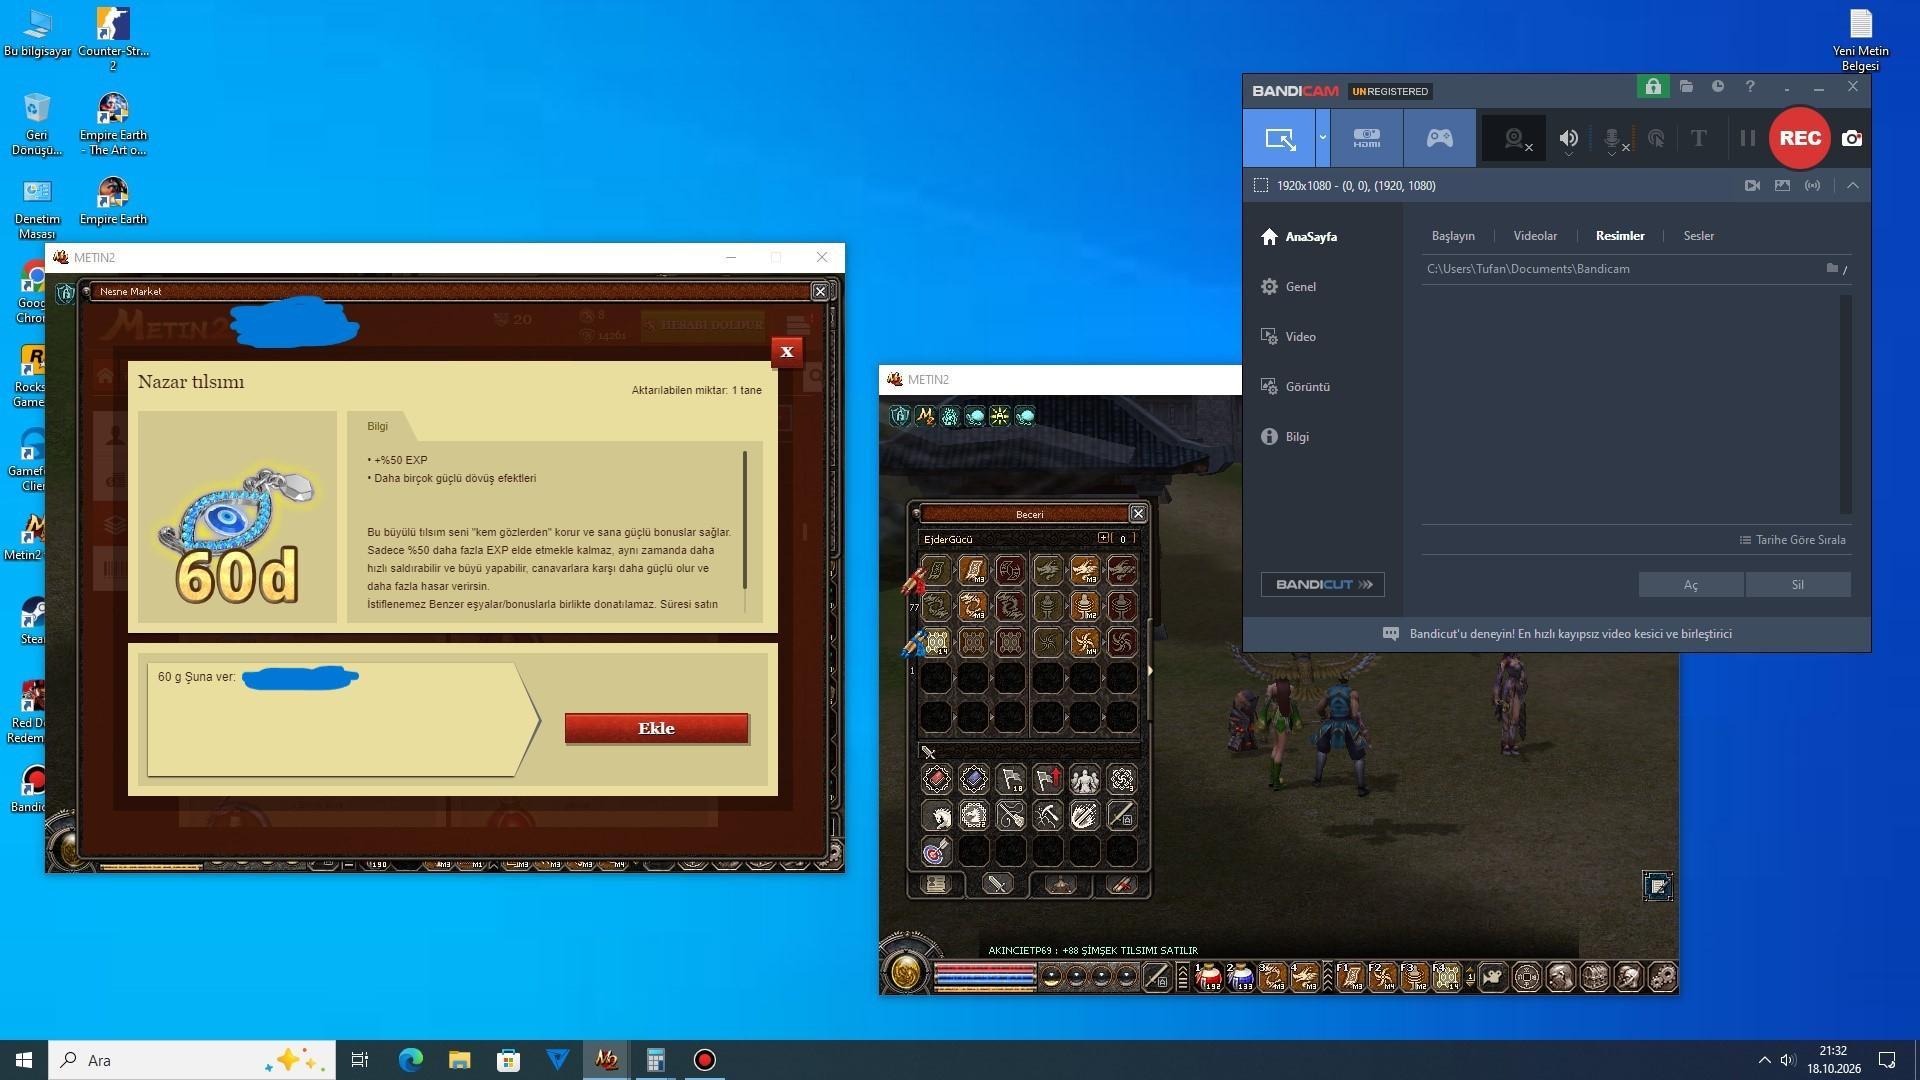The width and height of the screenshot is (1920, 1080).
Task: Switch to the Videolar tab
Action: pyautogui.click(x=1535, y=236)
